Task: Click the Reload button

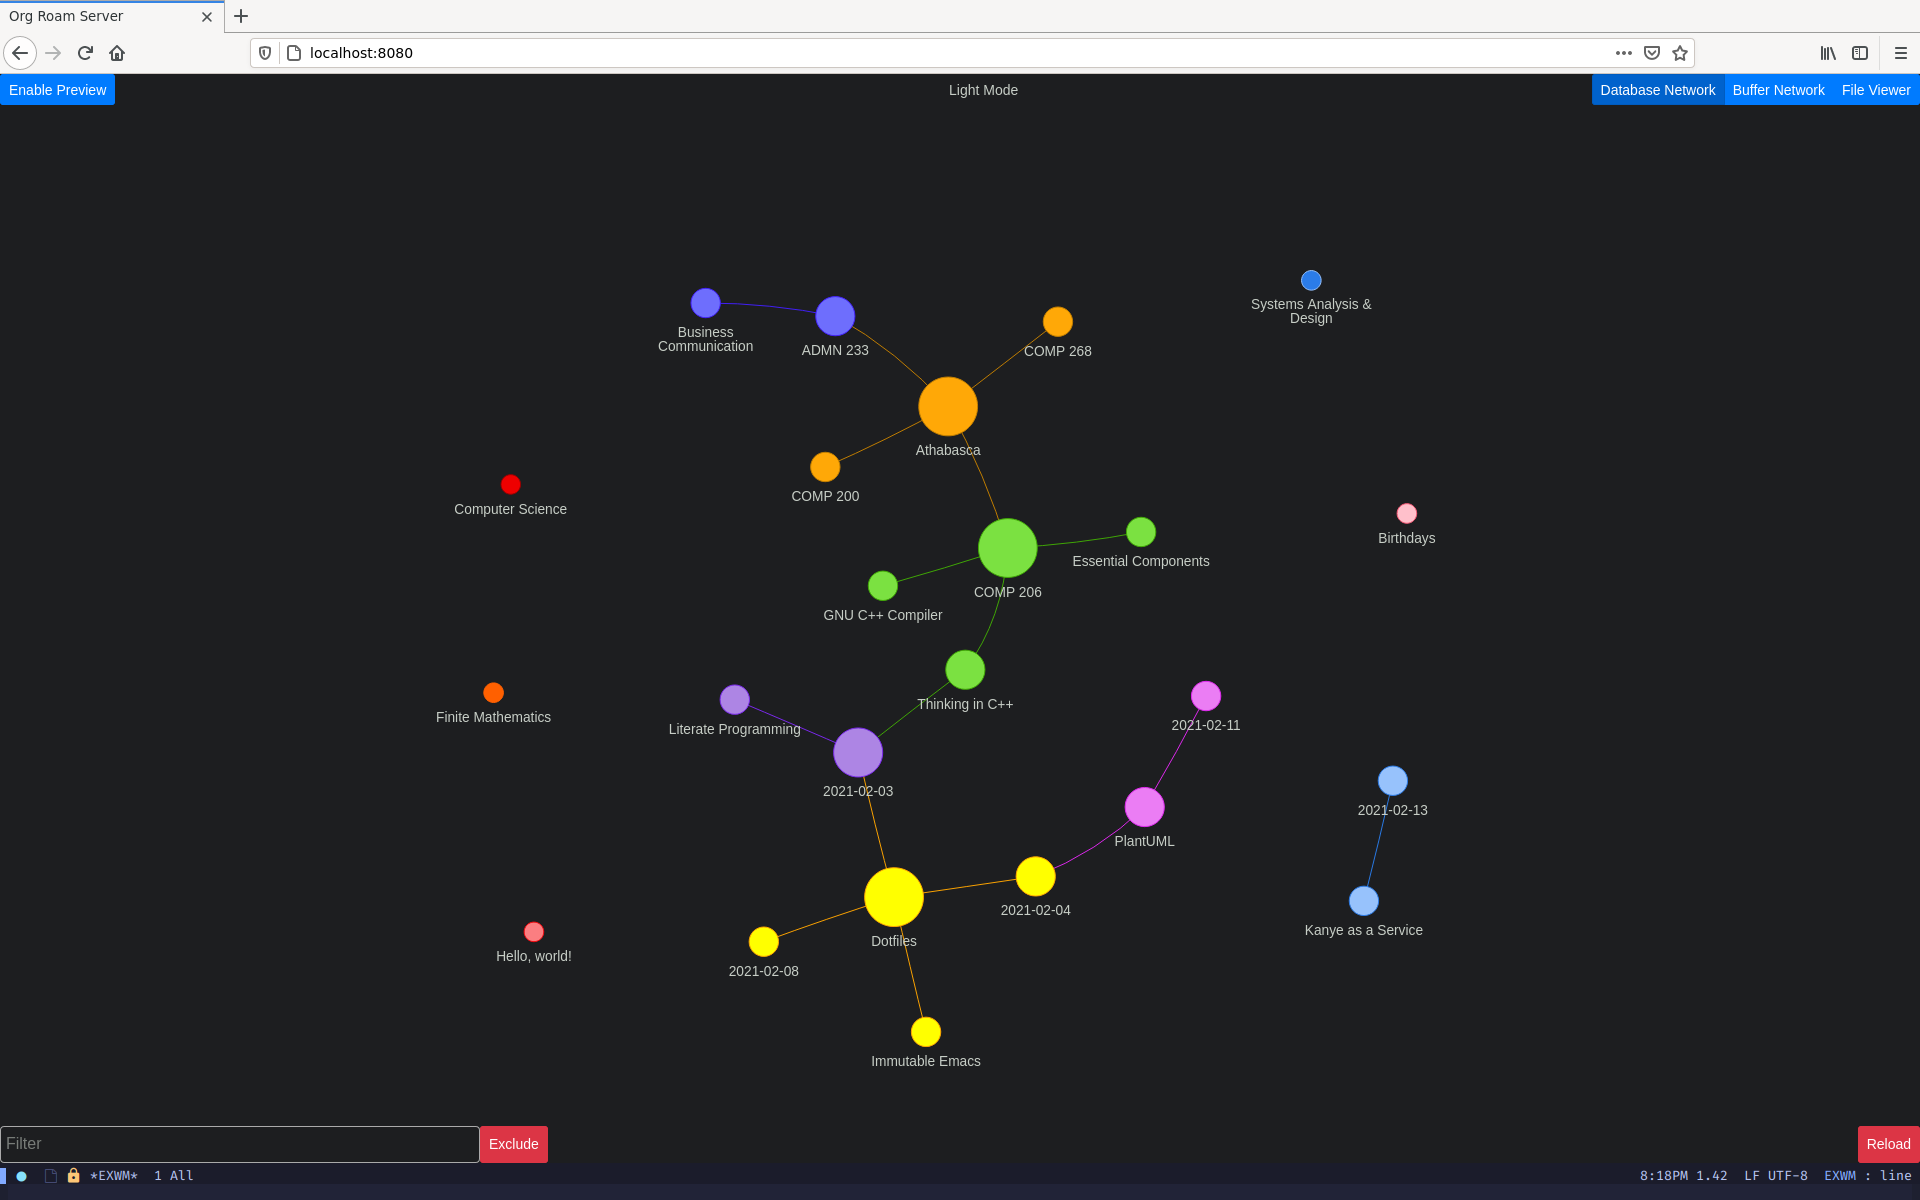Action: point(1887,1143)
